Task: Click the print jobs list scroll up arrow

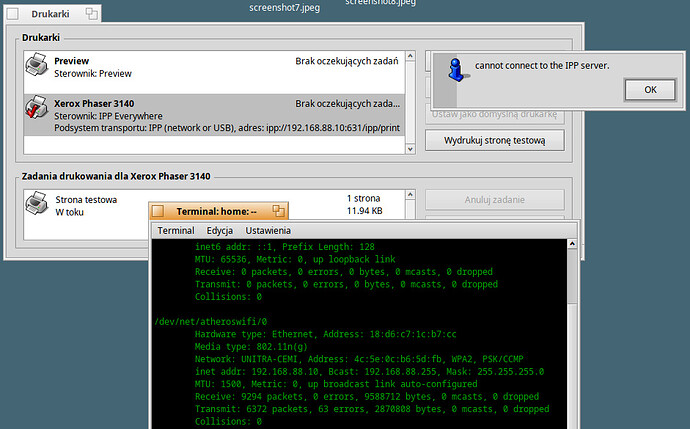Action: click(410, 194)
